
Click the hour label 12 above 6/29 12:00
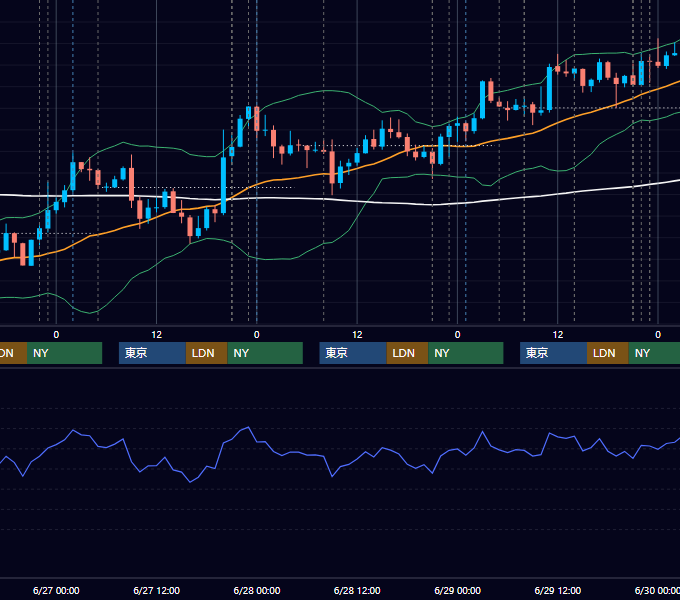coord(558,335)
